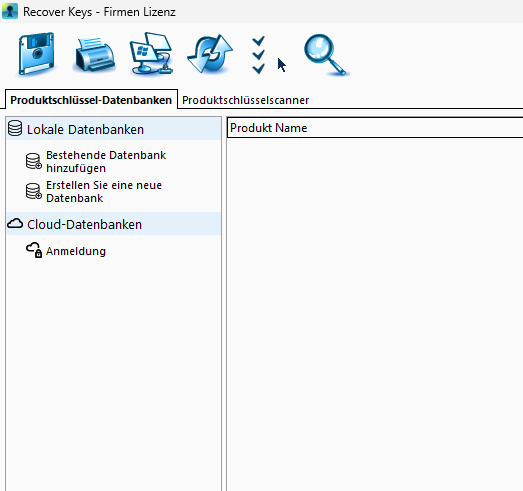523x491 pixels.
Task: Click the floppy disk Save icon
Action: 36,54
